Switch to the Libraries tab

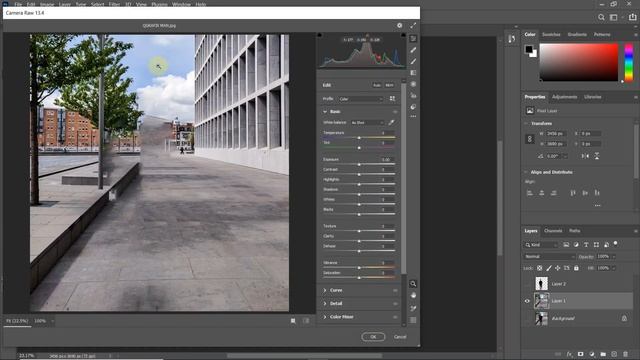593,97
